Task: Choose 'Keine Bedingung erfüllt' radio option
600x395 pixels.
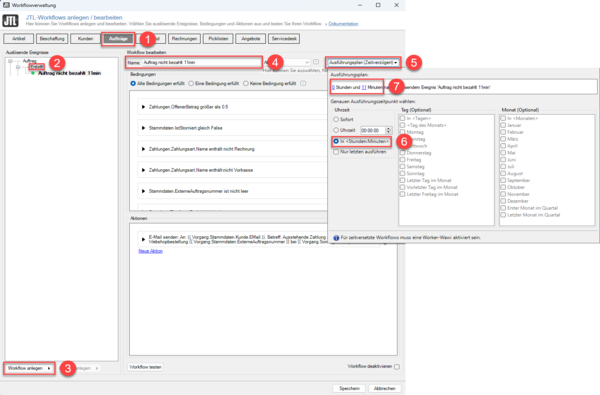Action: (246, 83)
